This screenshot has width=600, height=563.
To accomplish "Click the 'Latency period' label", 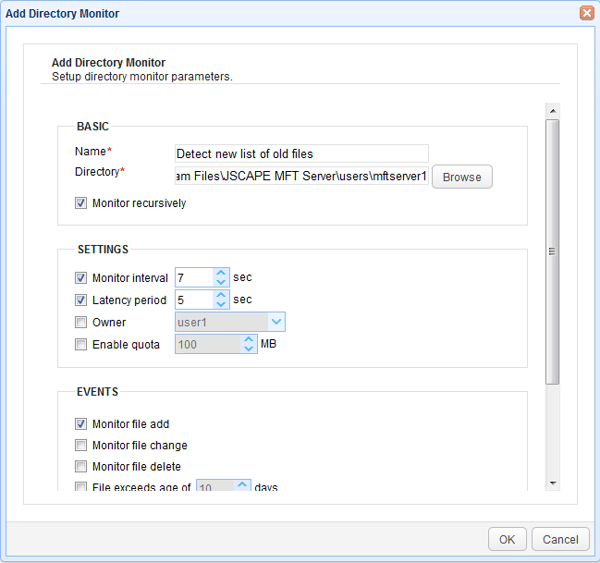I will click(x=129, y=300).
